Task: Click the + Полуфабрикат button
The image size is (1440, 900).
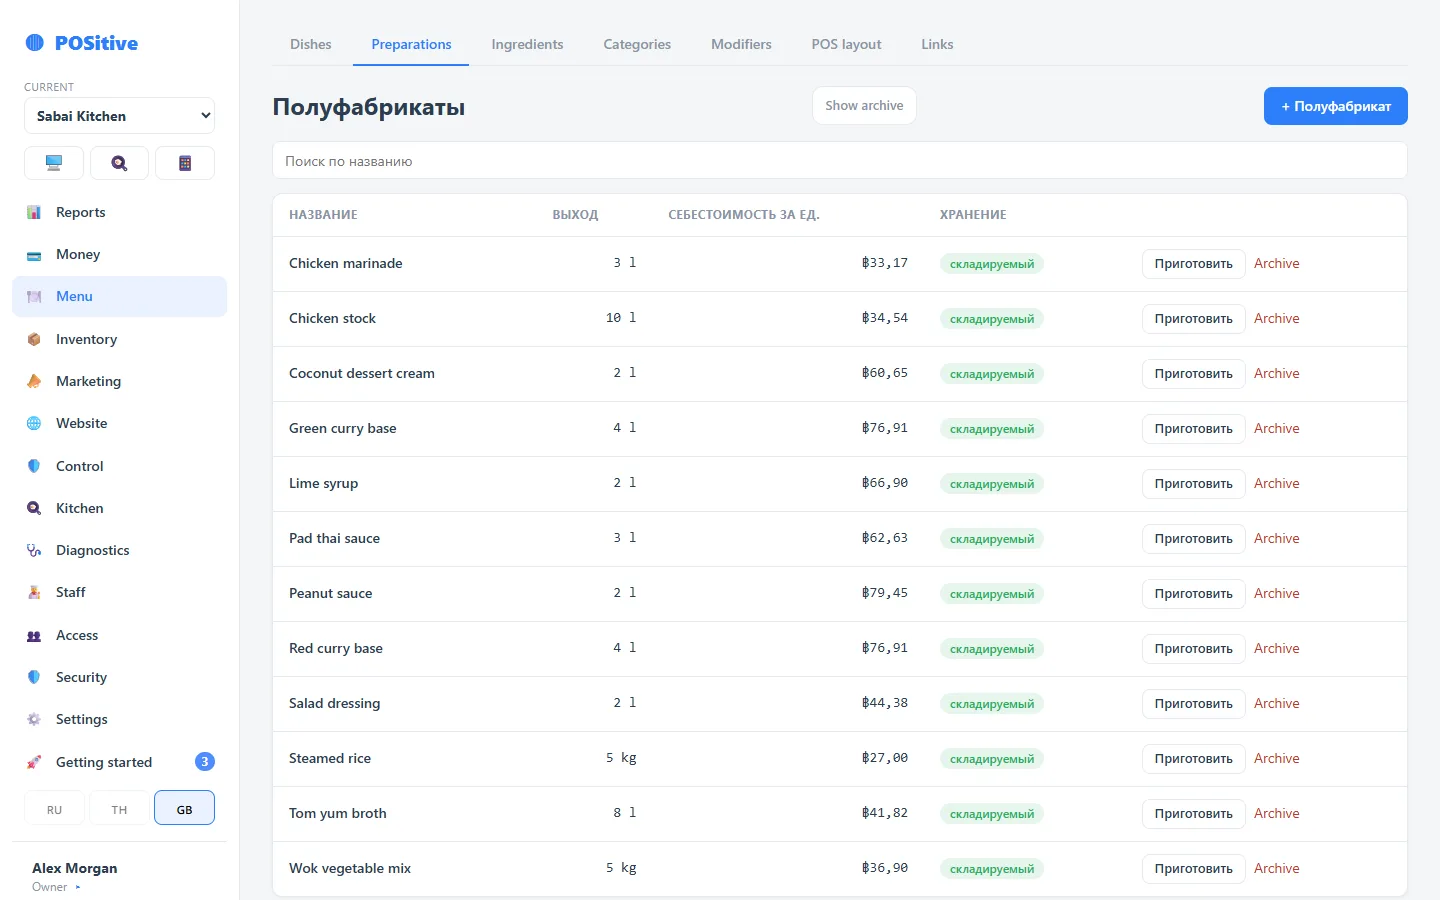Action: pyautogui.click(x=1336, y=106)
